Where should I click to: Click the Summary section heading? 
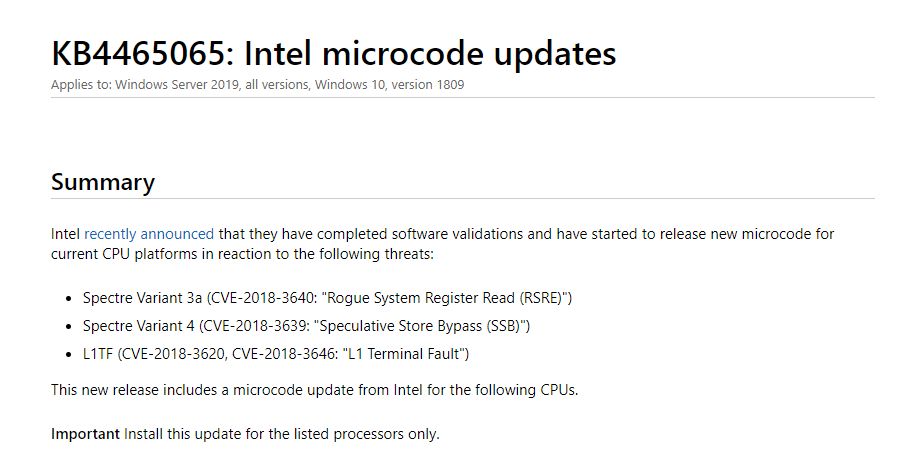(x=103, y=182)
